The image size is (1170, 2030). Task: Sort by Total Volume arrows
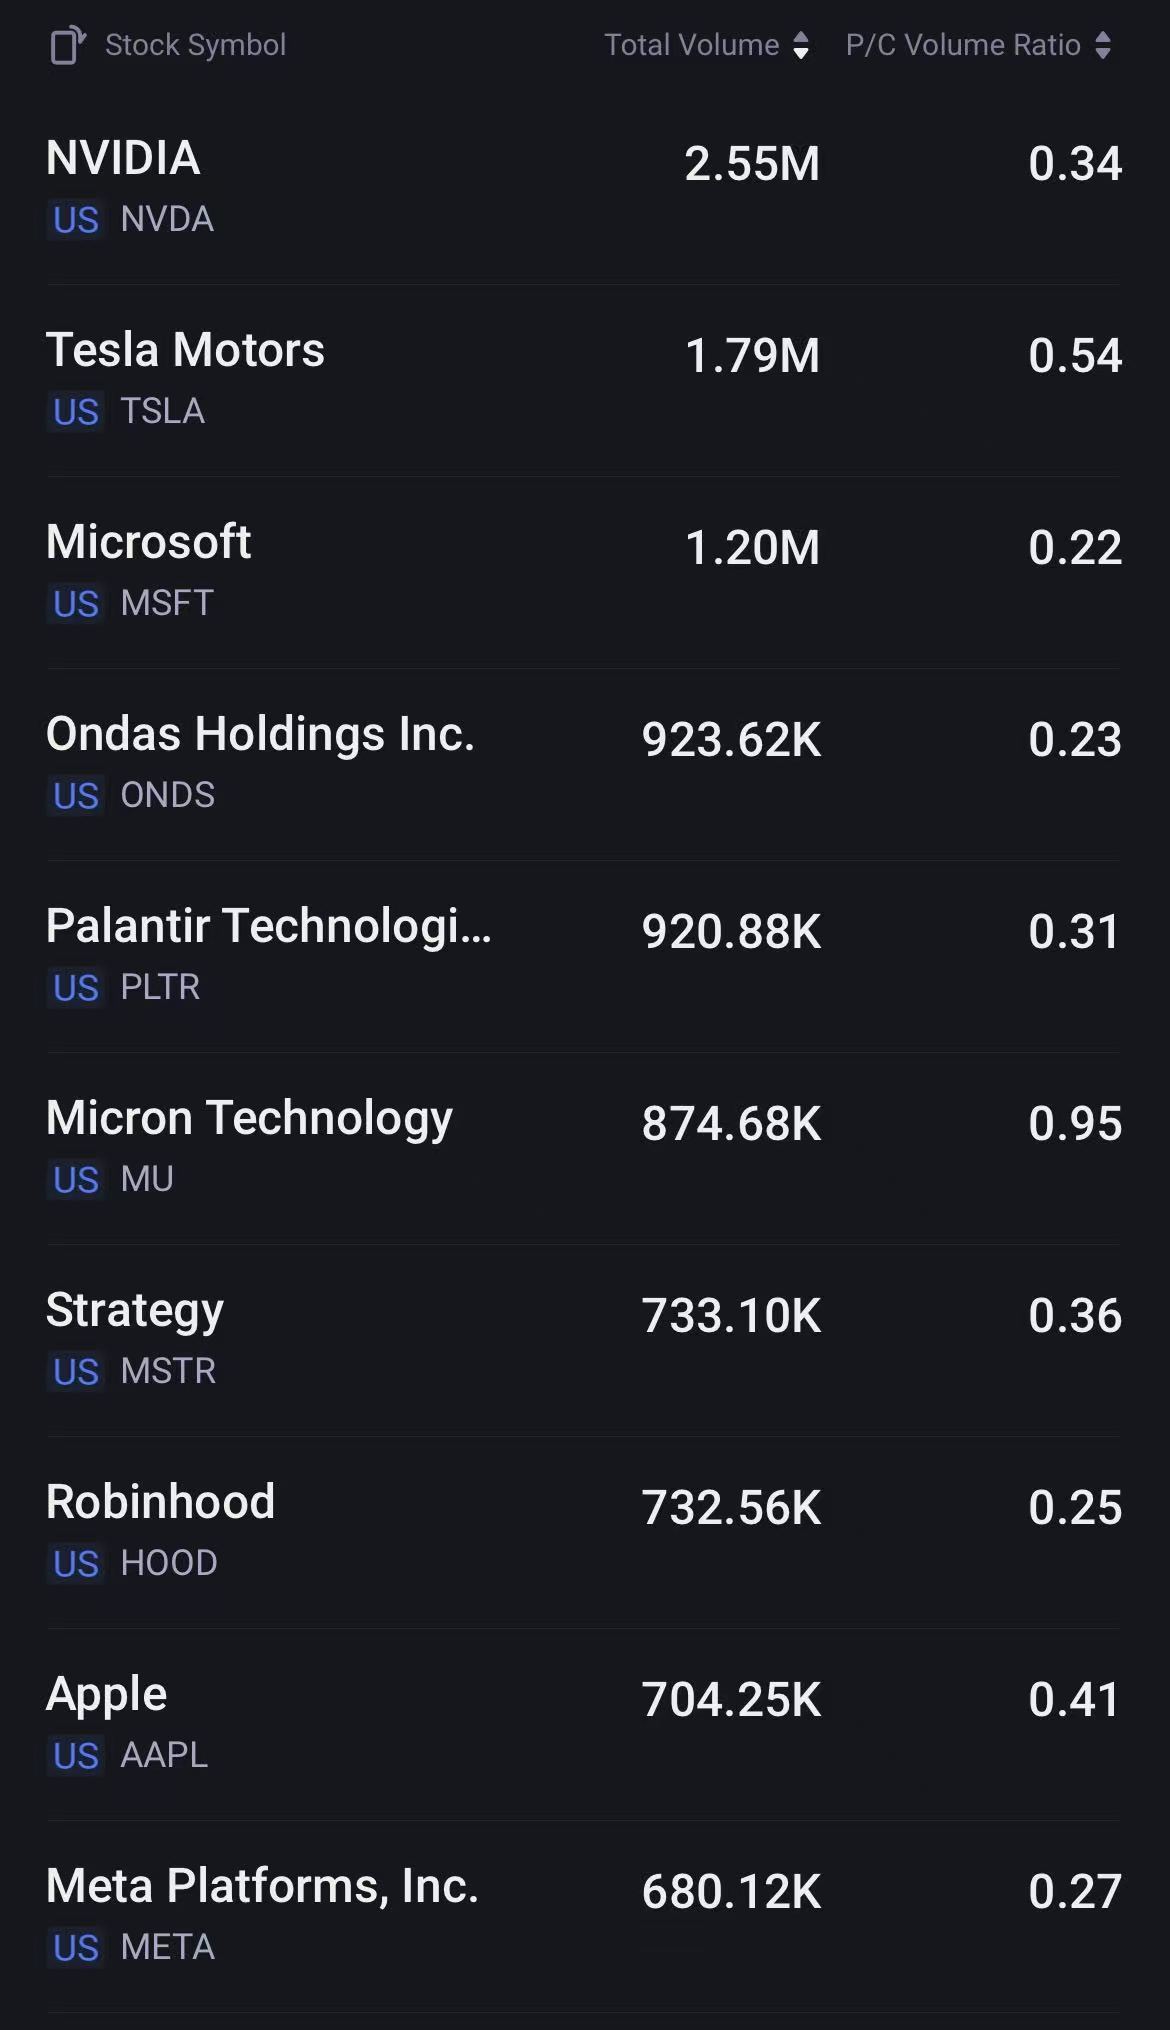801,45
